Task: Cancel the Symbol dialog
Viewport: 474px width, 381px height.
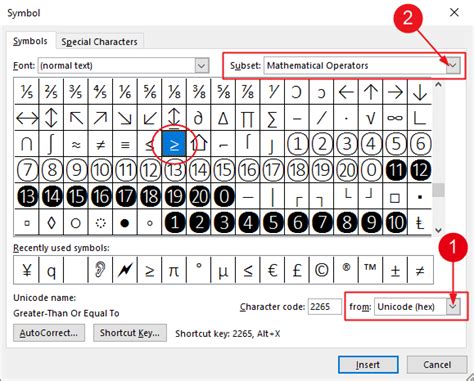Action: tap(437, 365)
